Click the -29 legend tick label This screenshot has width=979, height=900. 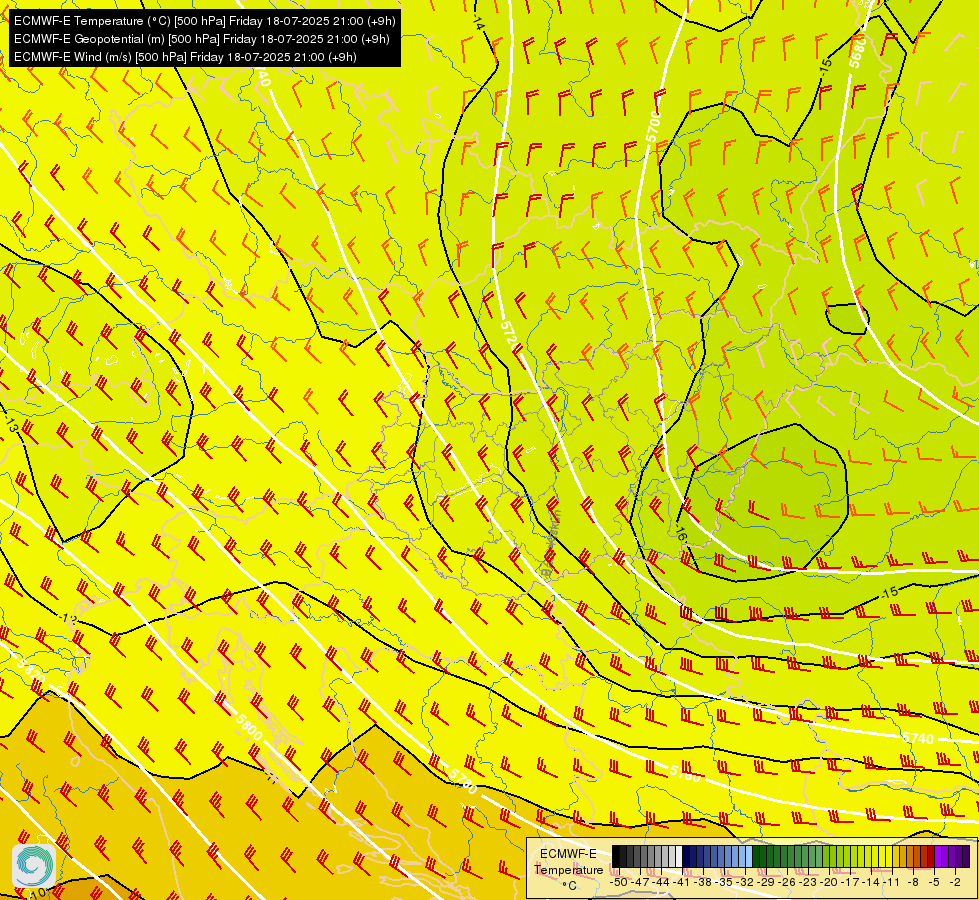pos(765,883)
